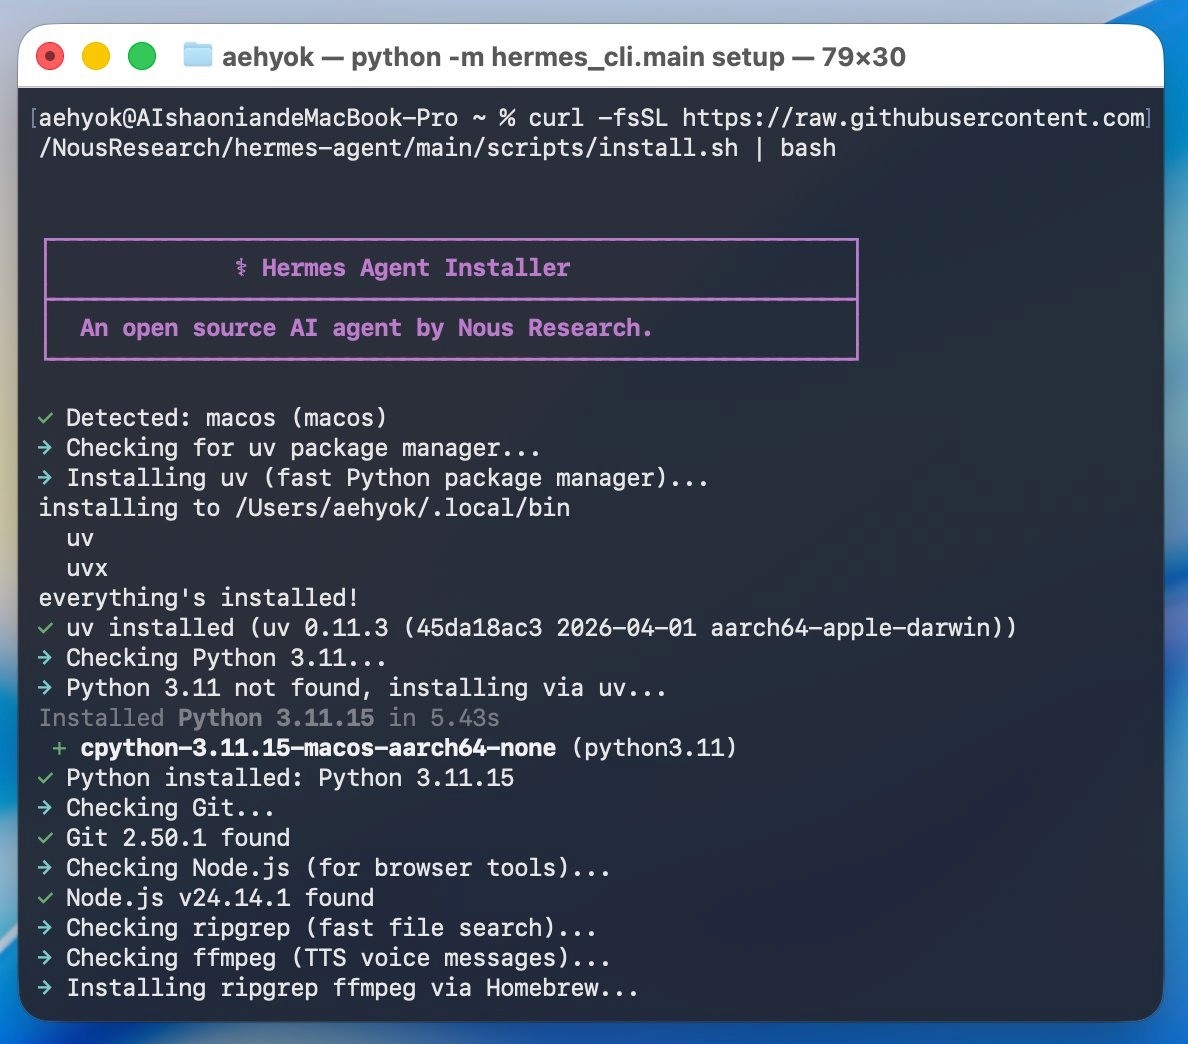Click the yellow minimize window button
This screenshot has height=1044, width=1188.
(x=95, y=56)
